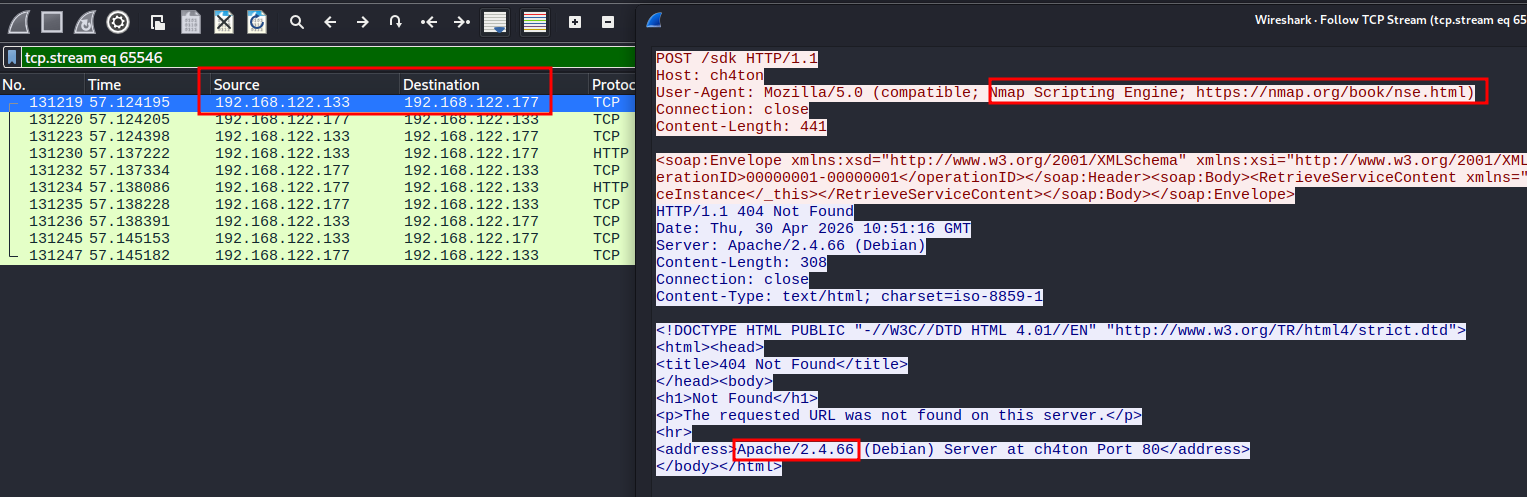Screen dimensions: 1527x497
Task: Select HTTP packet 131230
Action: [317, 153]
